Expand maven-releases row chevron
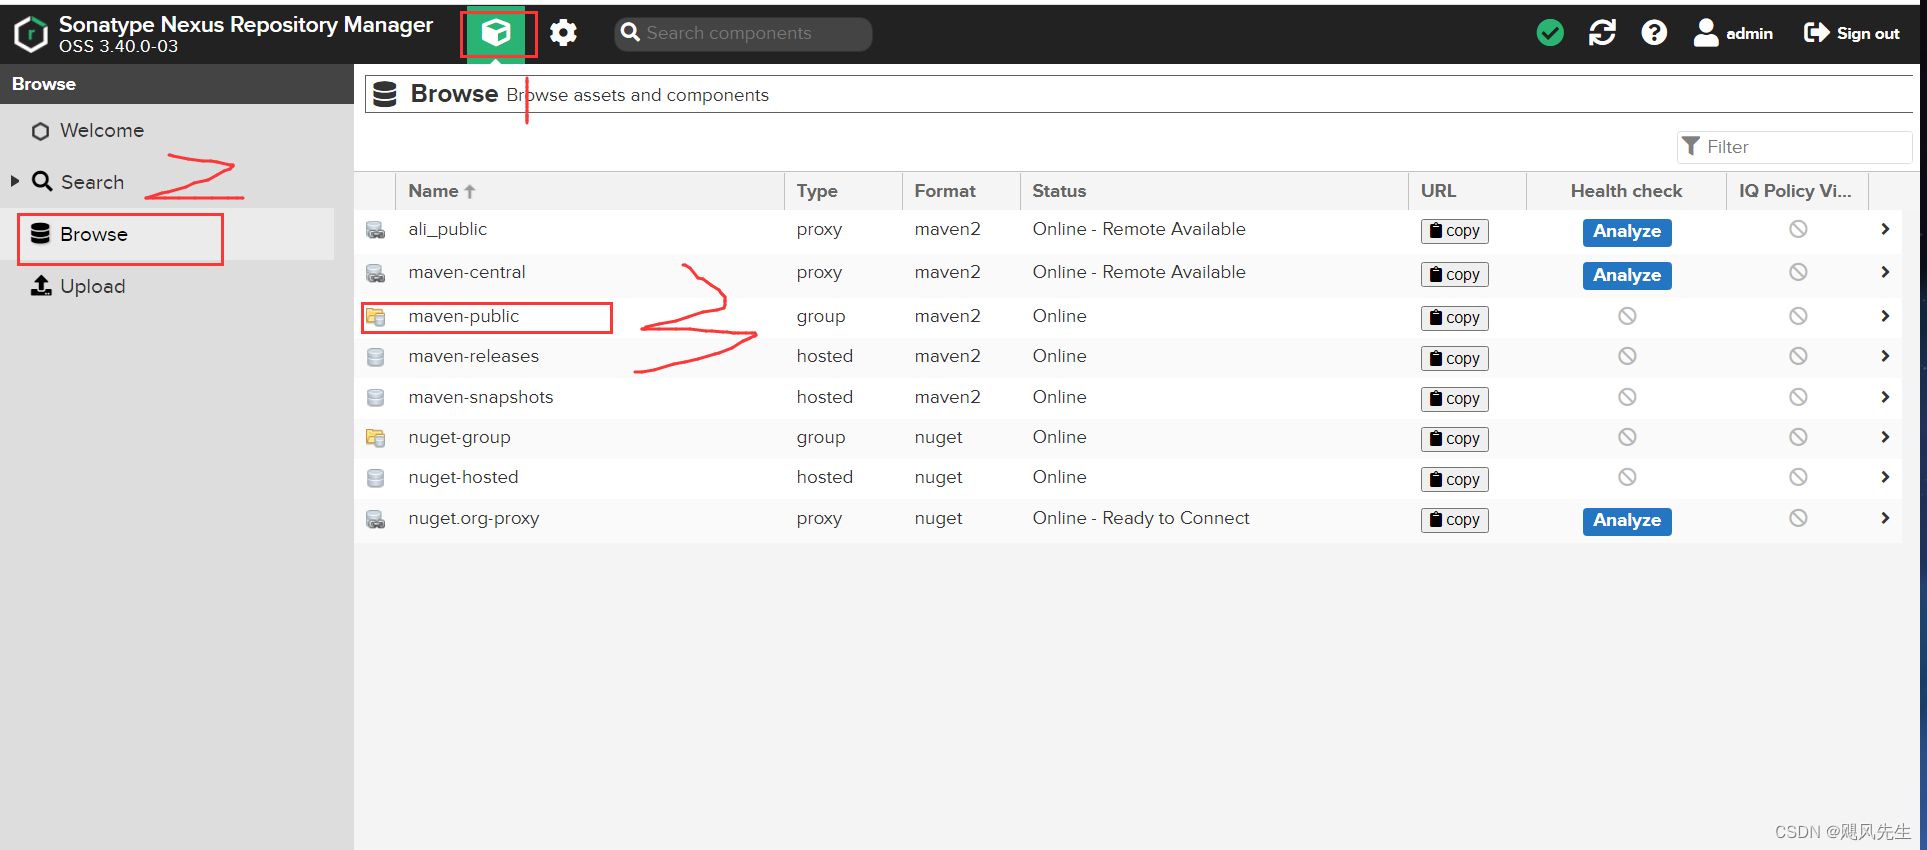This screenshot has width=1927, height=850. tap(1885, 356)
